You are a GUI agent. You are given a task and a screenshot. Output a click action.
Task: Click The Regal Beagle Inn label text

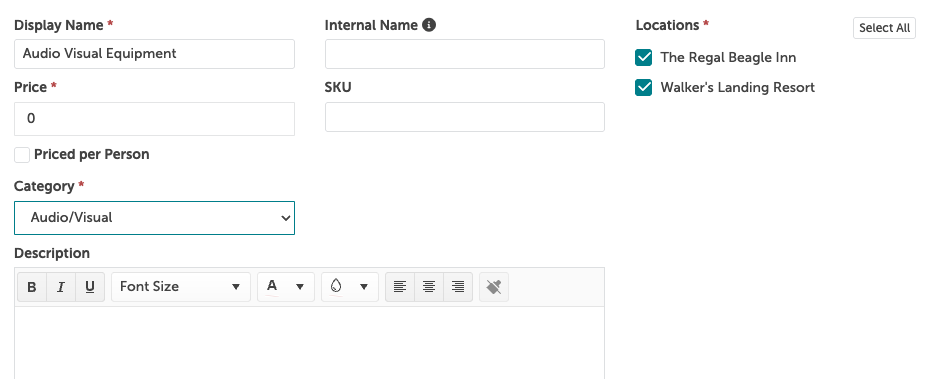pyautogui.click(x=728, y=58)
